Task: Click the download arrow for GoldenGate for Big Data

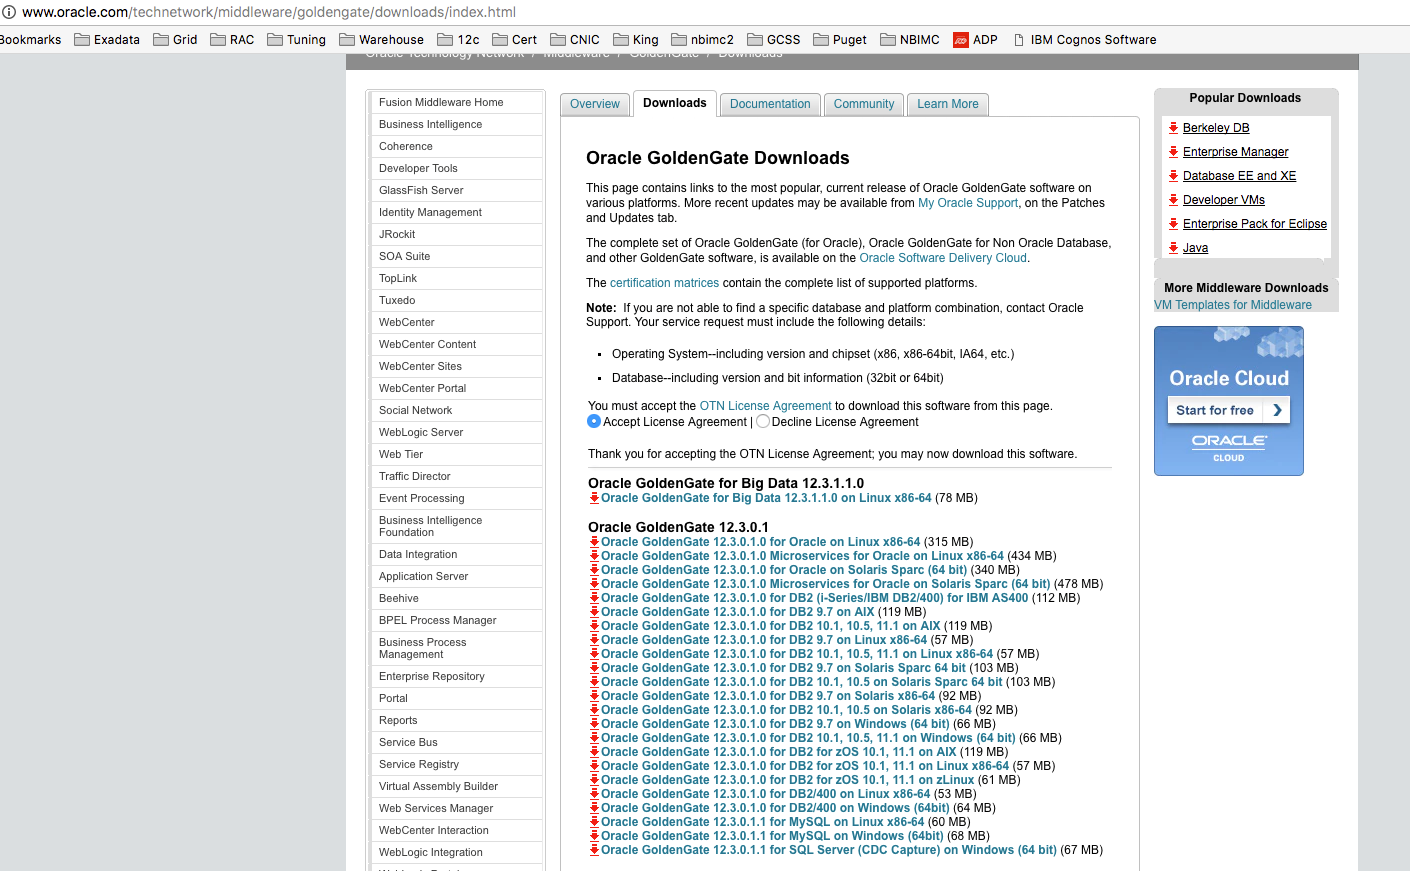Action: coord(594,497)
